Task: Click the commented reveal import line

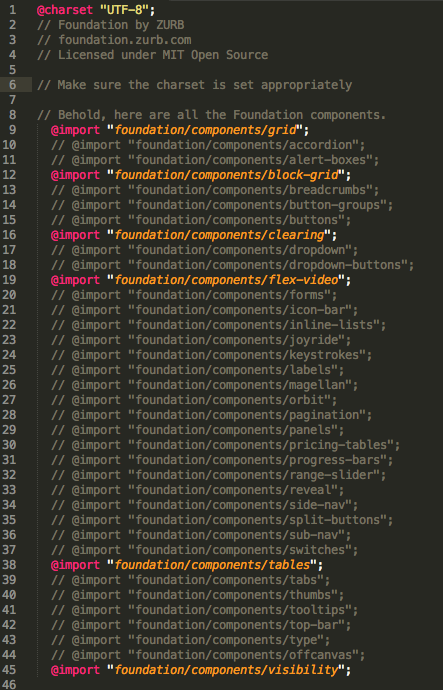Action: 197,490
